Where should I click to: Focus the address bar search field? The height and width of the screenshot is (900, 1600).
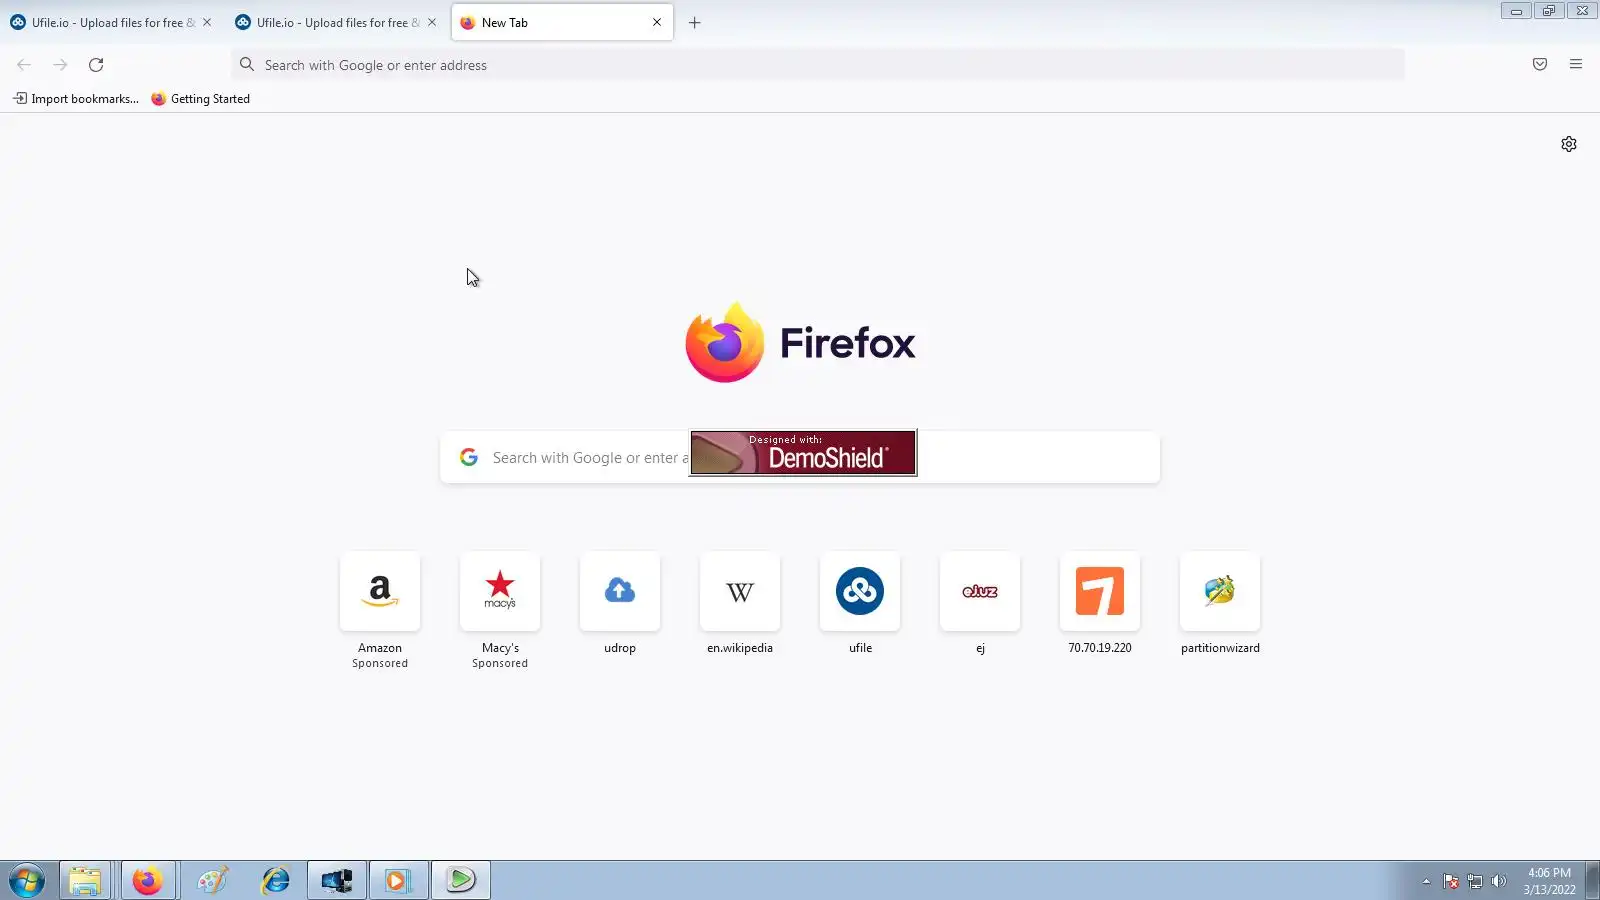(x=818, y=64)
